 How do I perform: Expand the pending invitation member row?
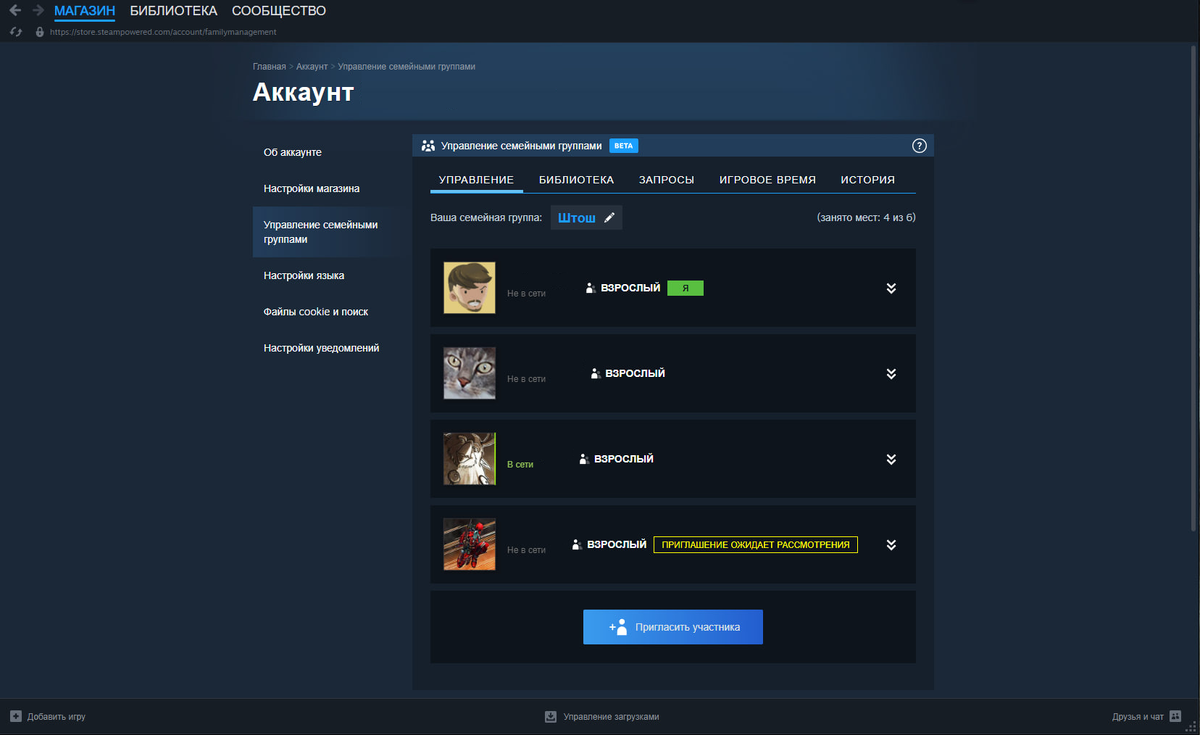pyautogui.click(x=891, y=545)
